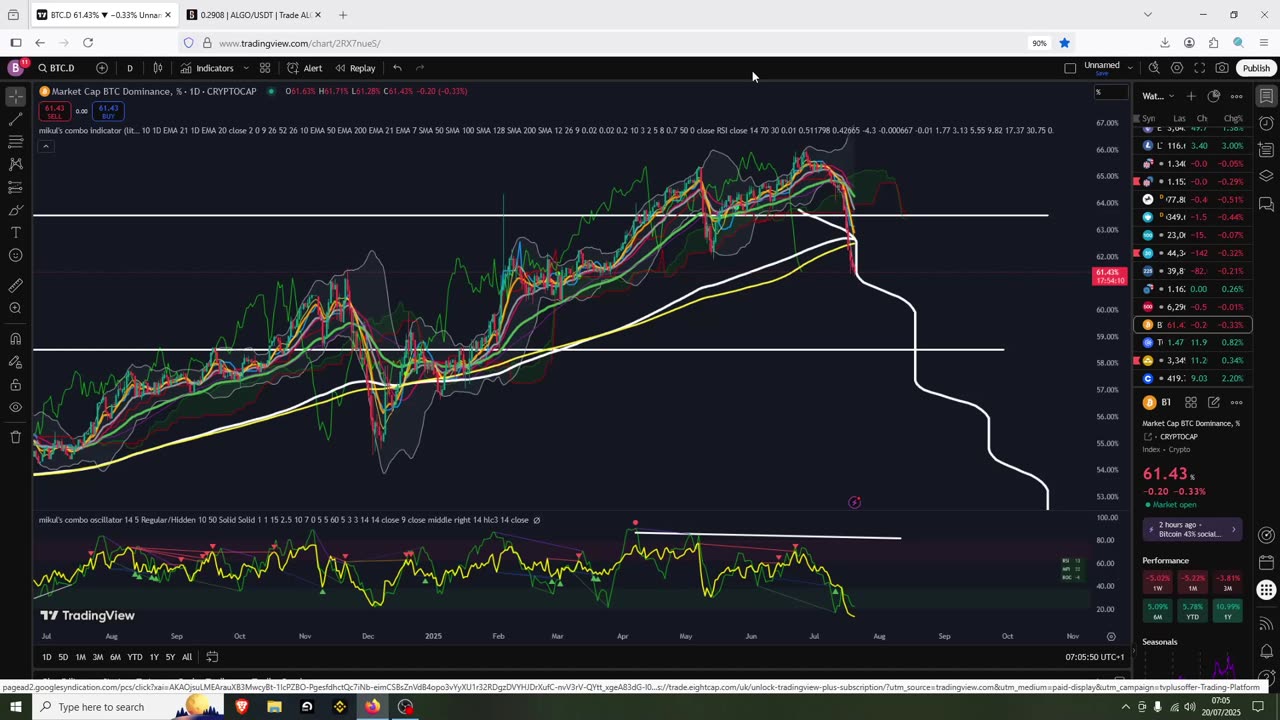Toggle lock all drawing tools
The height and width of the screenshot is (720, 1280).
[15, 384]
